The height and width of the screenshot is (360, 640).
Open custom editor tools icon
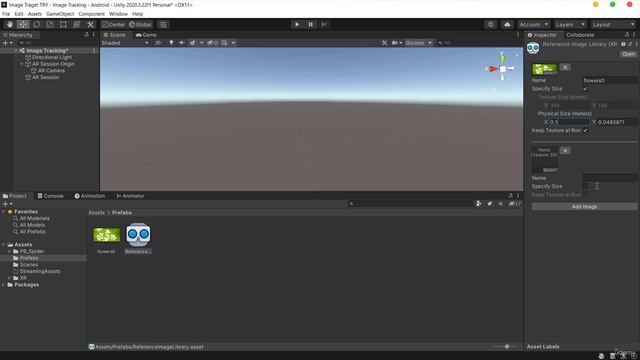[91, 24]
